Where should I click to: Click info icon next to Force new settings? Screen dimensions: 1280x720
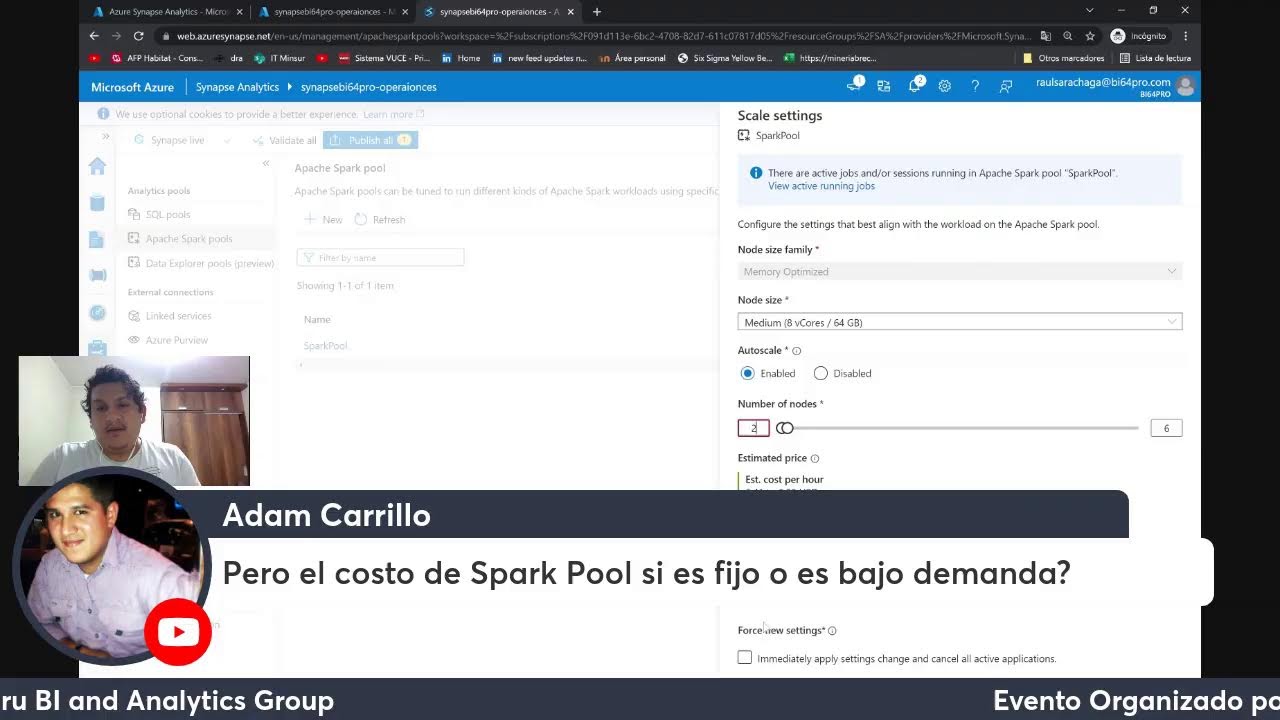[x=832, y=631]
